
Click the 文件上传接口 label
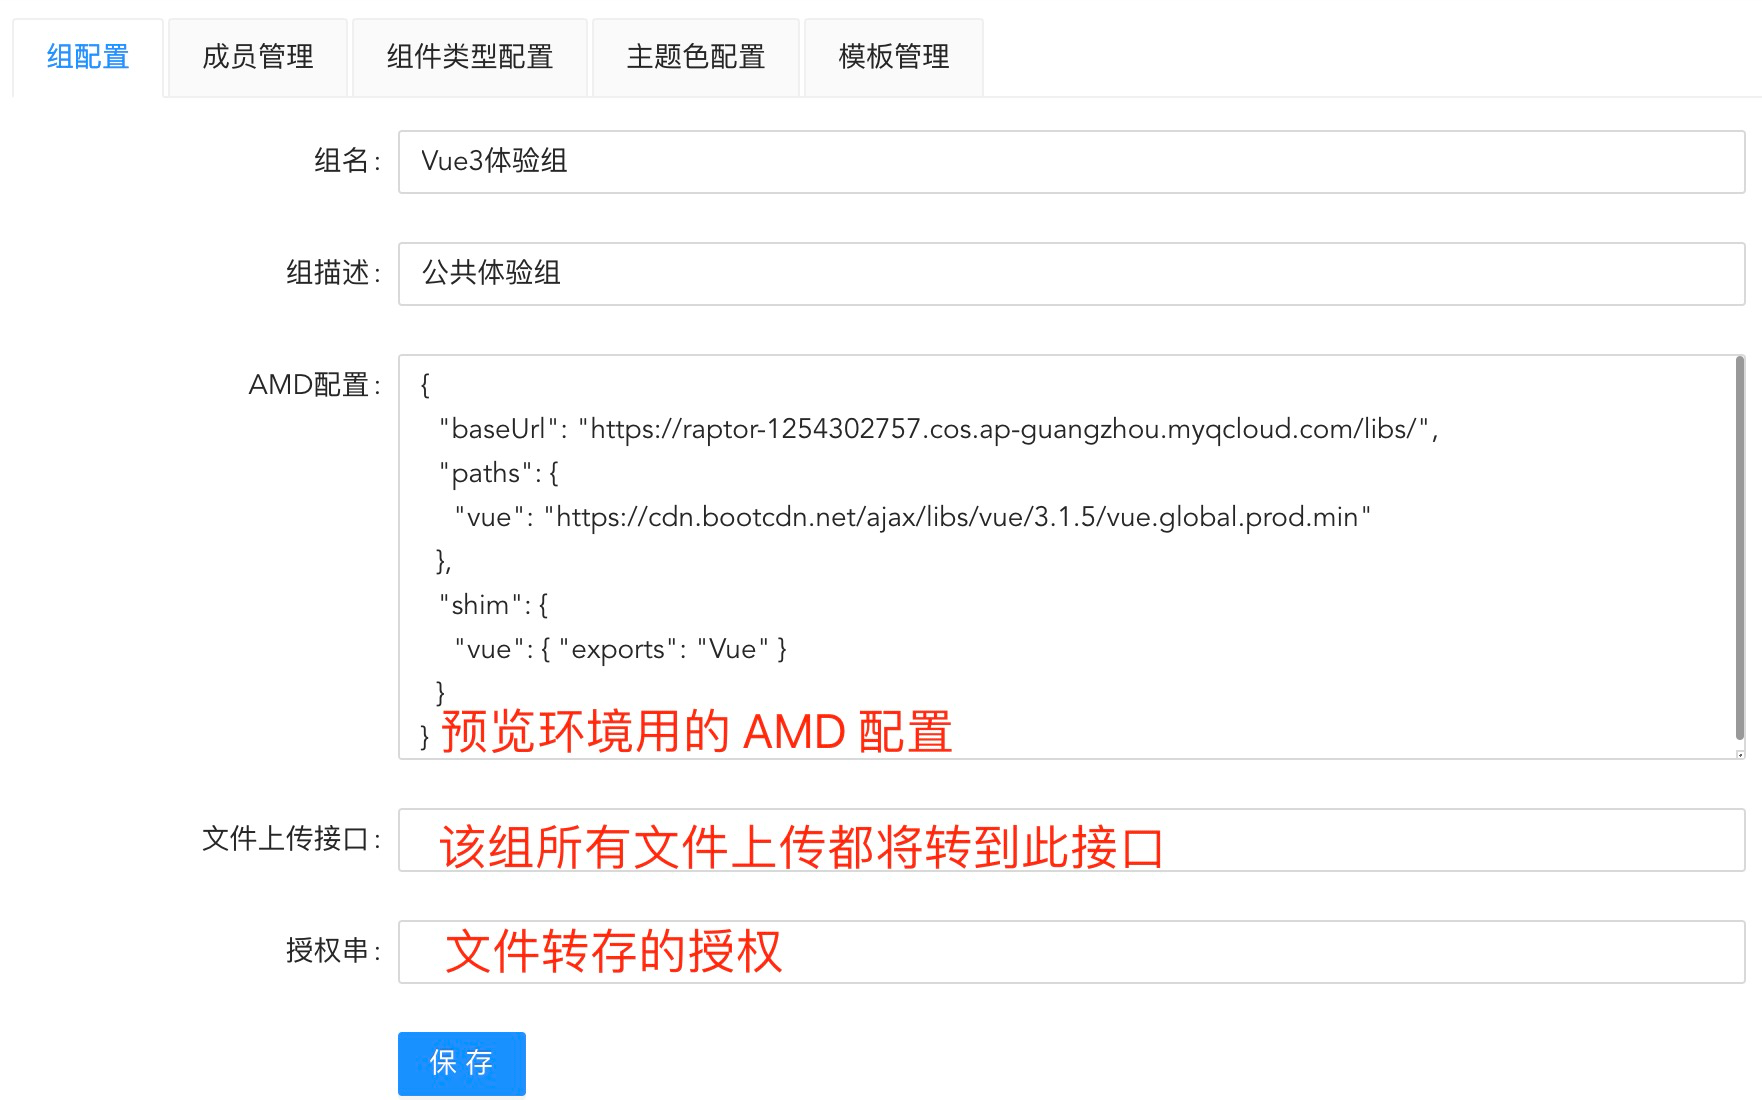291,839
